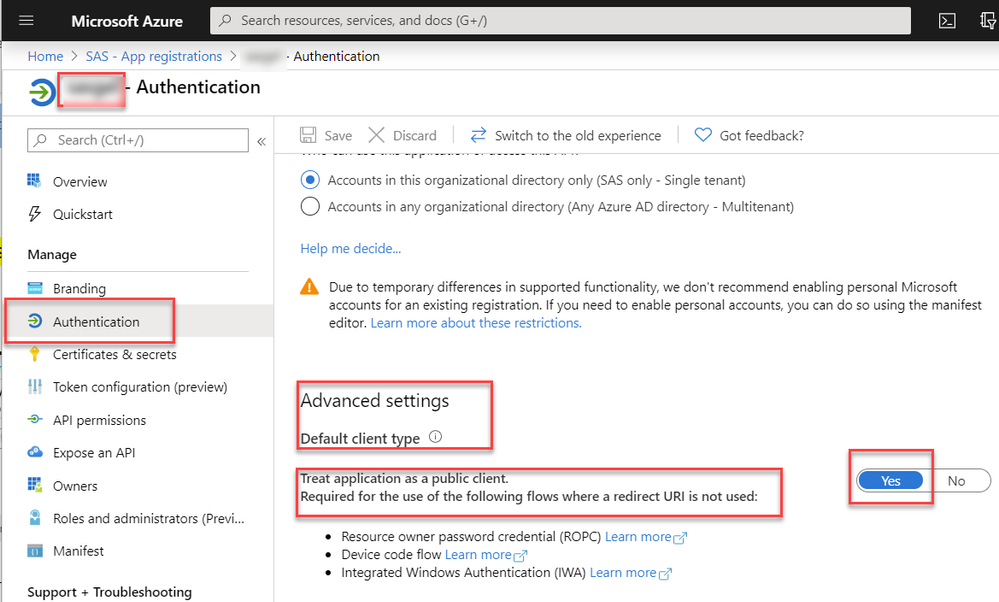Open Learn more about these restrictions
This screenshot has width=999, height=602.
tap(476, 323)
